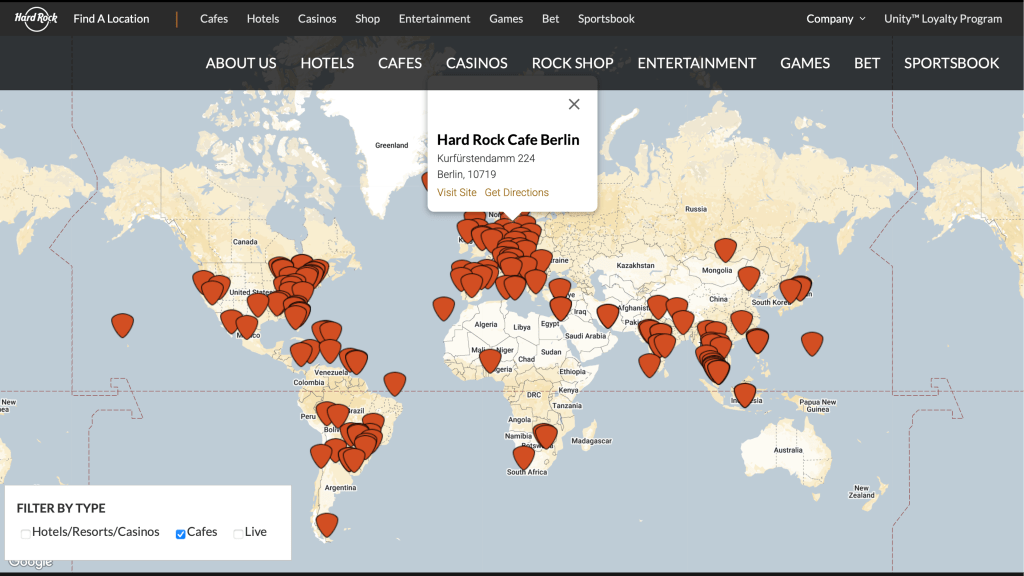1024x576 pixels.
Task: Click the map pin in South Africa
Action: coord(523,457)
